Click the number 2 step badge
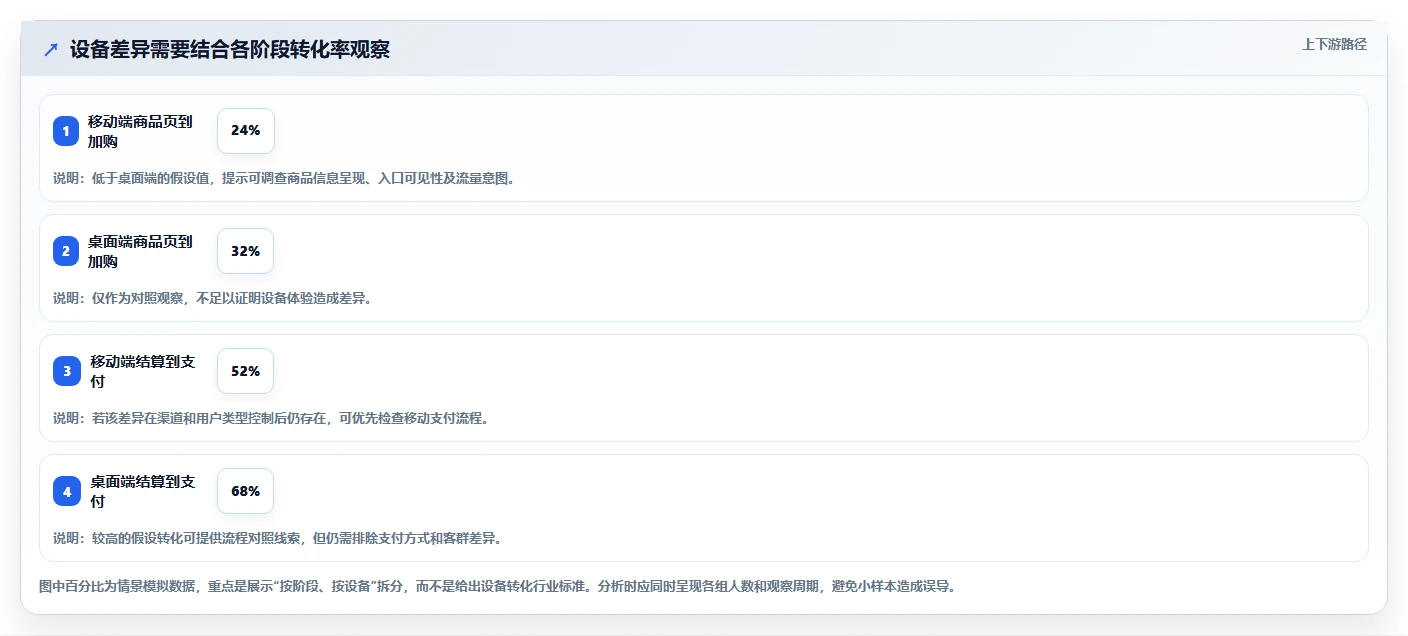 [x=66, y=251]
